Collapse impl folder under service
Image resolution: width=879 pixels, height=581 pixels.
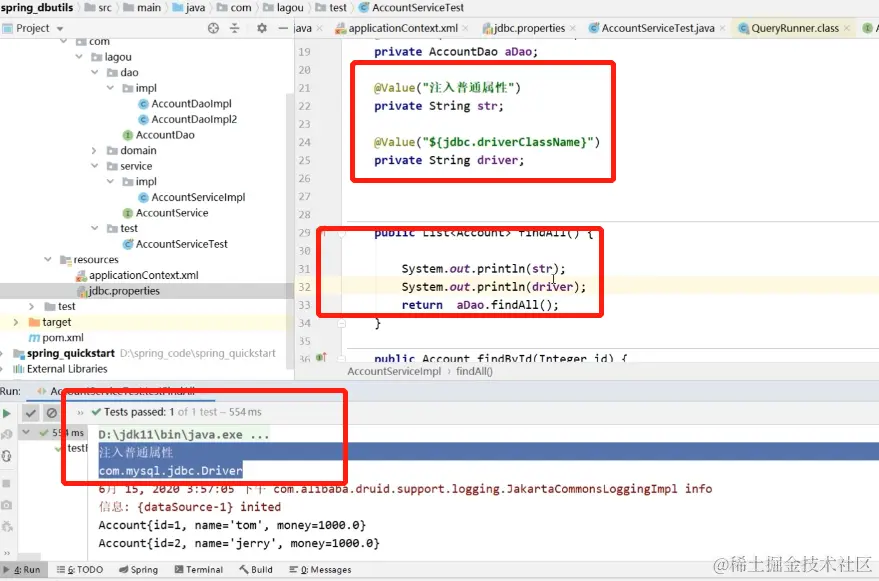(110, 182)
